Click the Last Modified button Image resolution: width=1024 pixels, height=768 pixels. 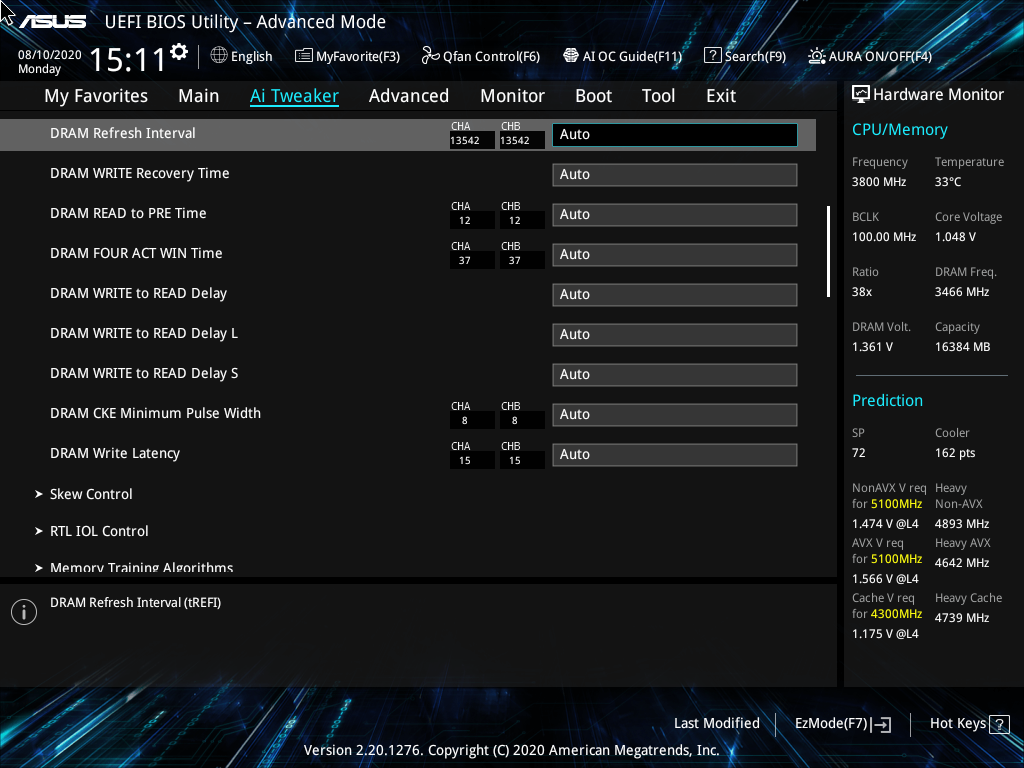(717, 723)
